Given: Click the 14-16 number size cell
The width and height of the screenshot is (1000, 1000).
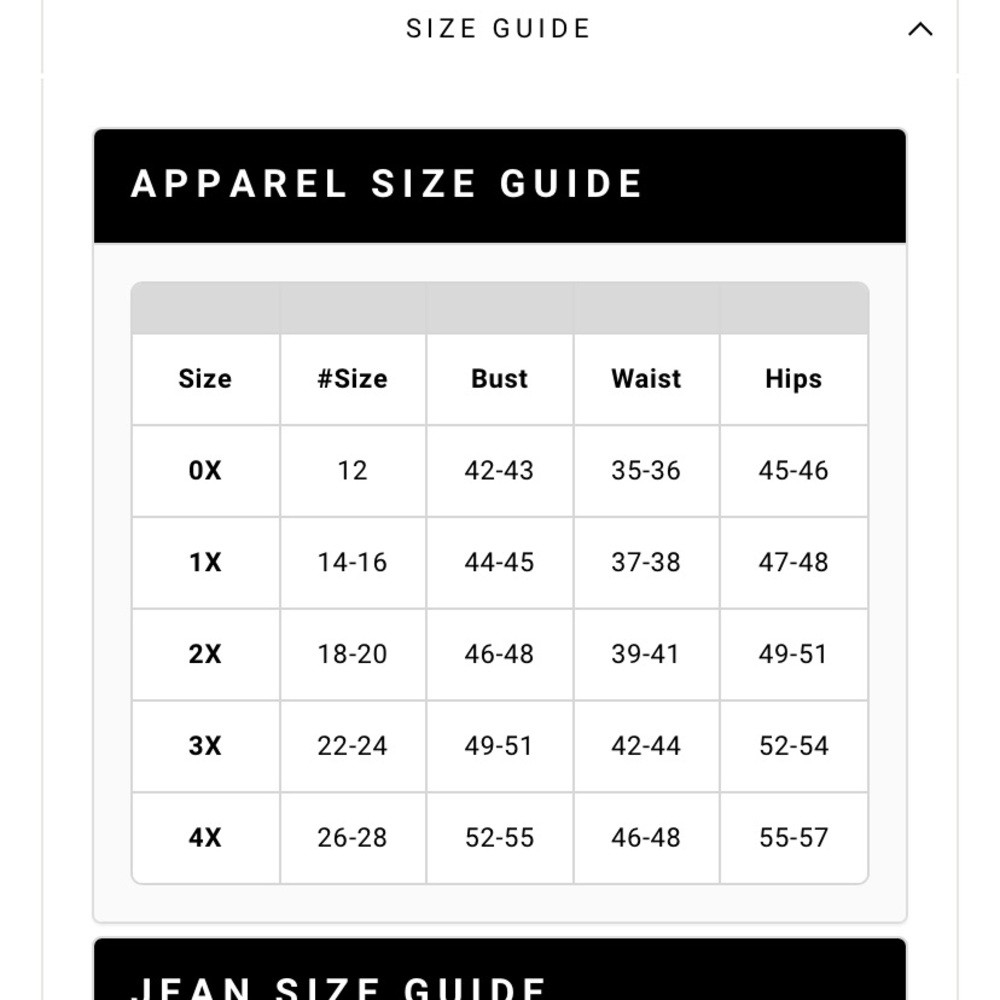Looking at the screenshot, I should (x=352, y=562).
